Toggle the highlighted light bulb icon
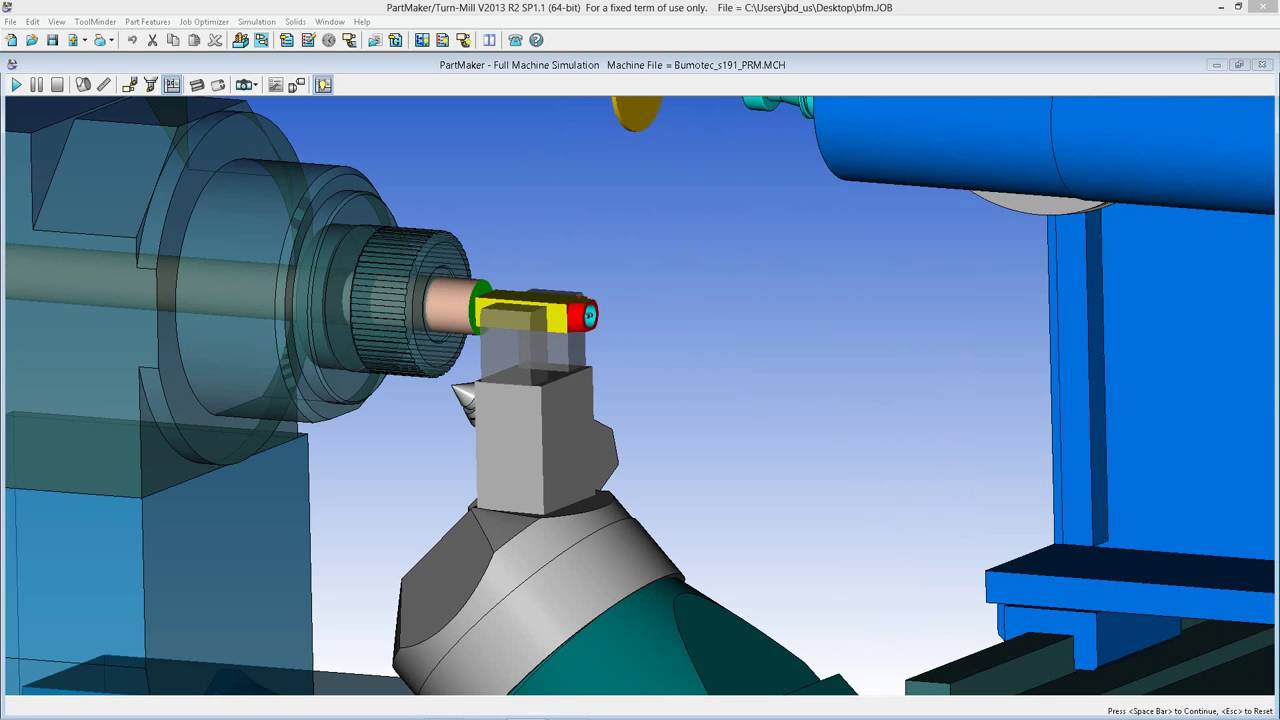This screenshot has height=720, width=1280. click(x=323, y=85)
